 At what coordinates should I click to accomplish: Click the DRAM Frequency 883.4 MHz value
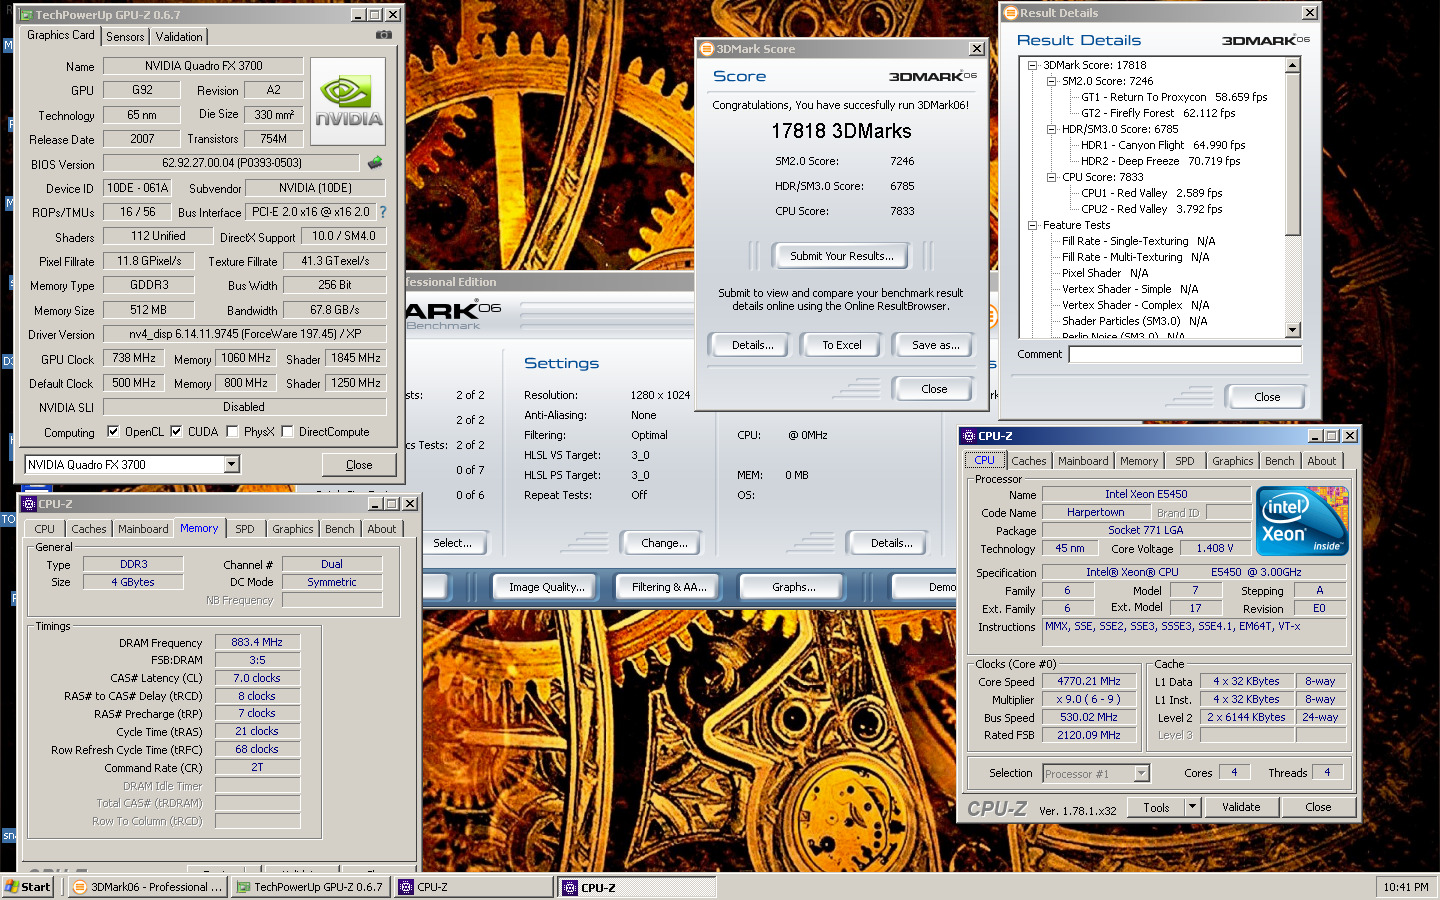click(x=257, y=642)
